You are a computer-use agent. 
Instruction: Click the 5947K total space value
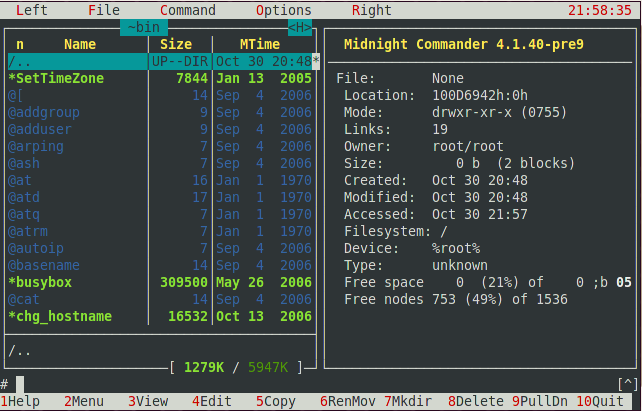tap(268, 367)
